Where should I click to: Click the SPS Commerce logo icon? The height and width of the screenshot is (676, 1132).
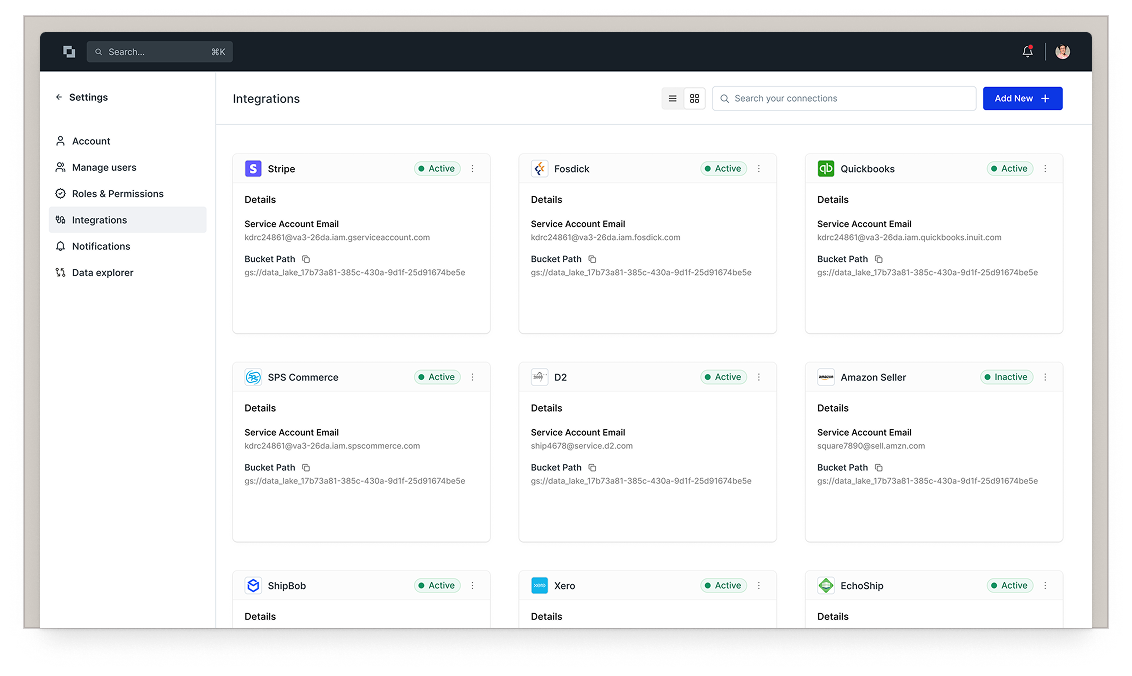253,377
